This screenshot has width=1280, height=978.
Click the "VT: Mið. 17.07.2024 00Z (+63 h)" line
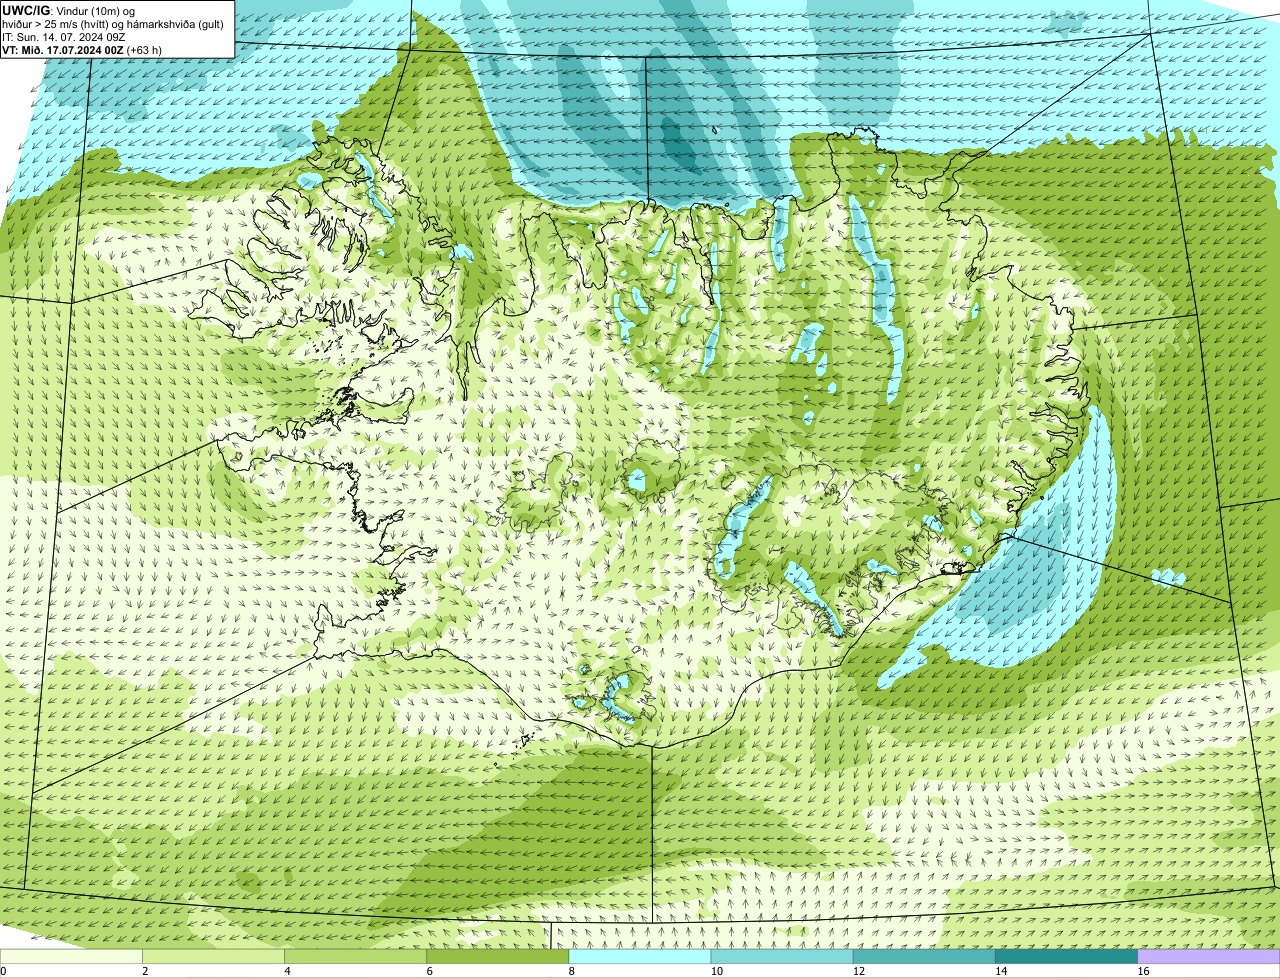pyautogui.click(x=82, y=49)
